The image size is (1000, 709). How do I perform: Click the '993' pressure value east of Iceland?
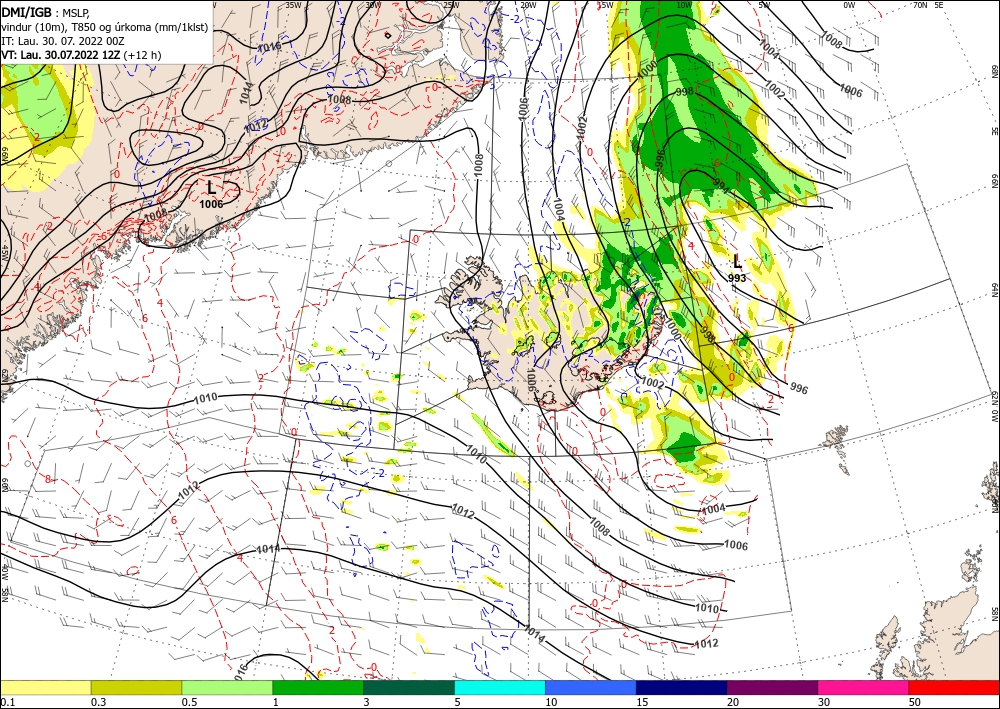tap(737, 278)
